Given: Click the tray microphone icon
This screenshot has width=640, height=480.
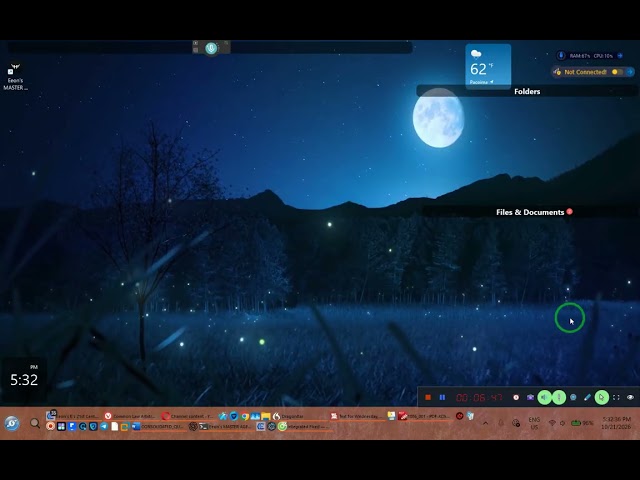Looking at the screenshot, I should pyautogui.click(x=501, y=423).
